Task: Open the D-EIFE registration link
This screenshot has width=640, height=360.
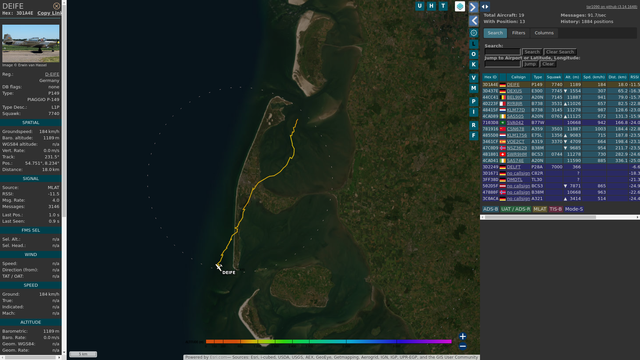Action: [52, 74]
